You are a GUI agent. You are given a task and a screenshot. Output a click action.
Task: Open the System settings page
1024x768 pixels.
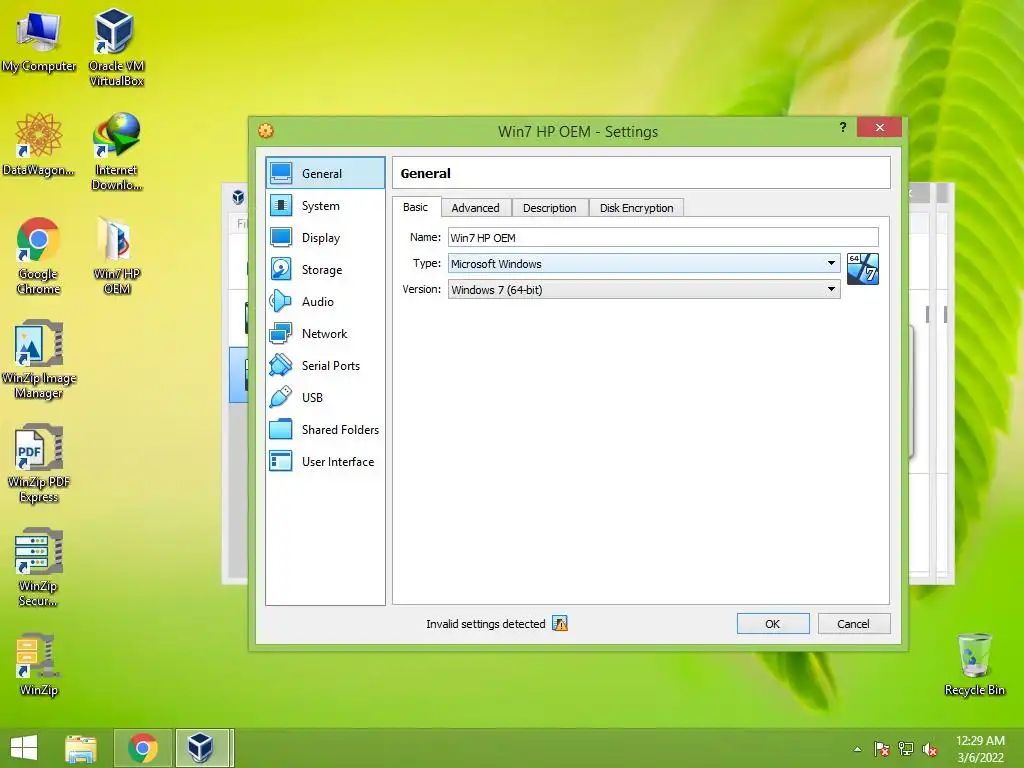click(x=325, y=206)
